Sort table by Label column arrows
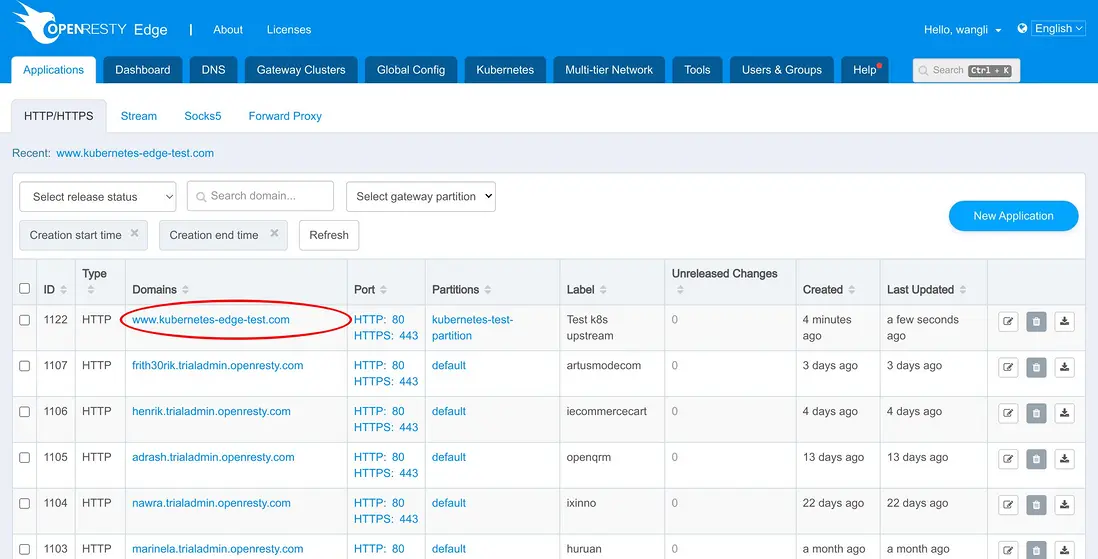 (603, 290)
